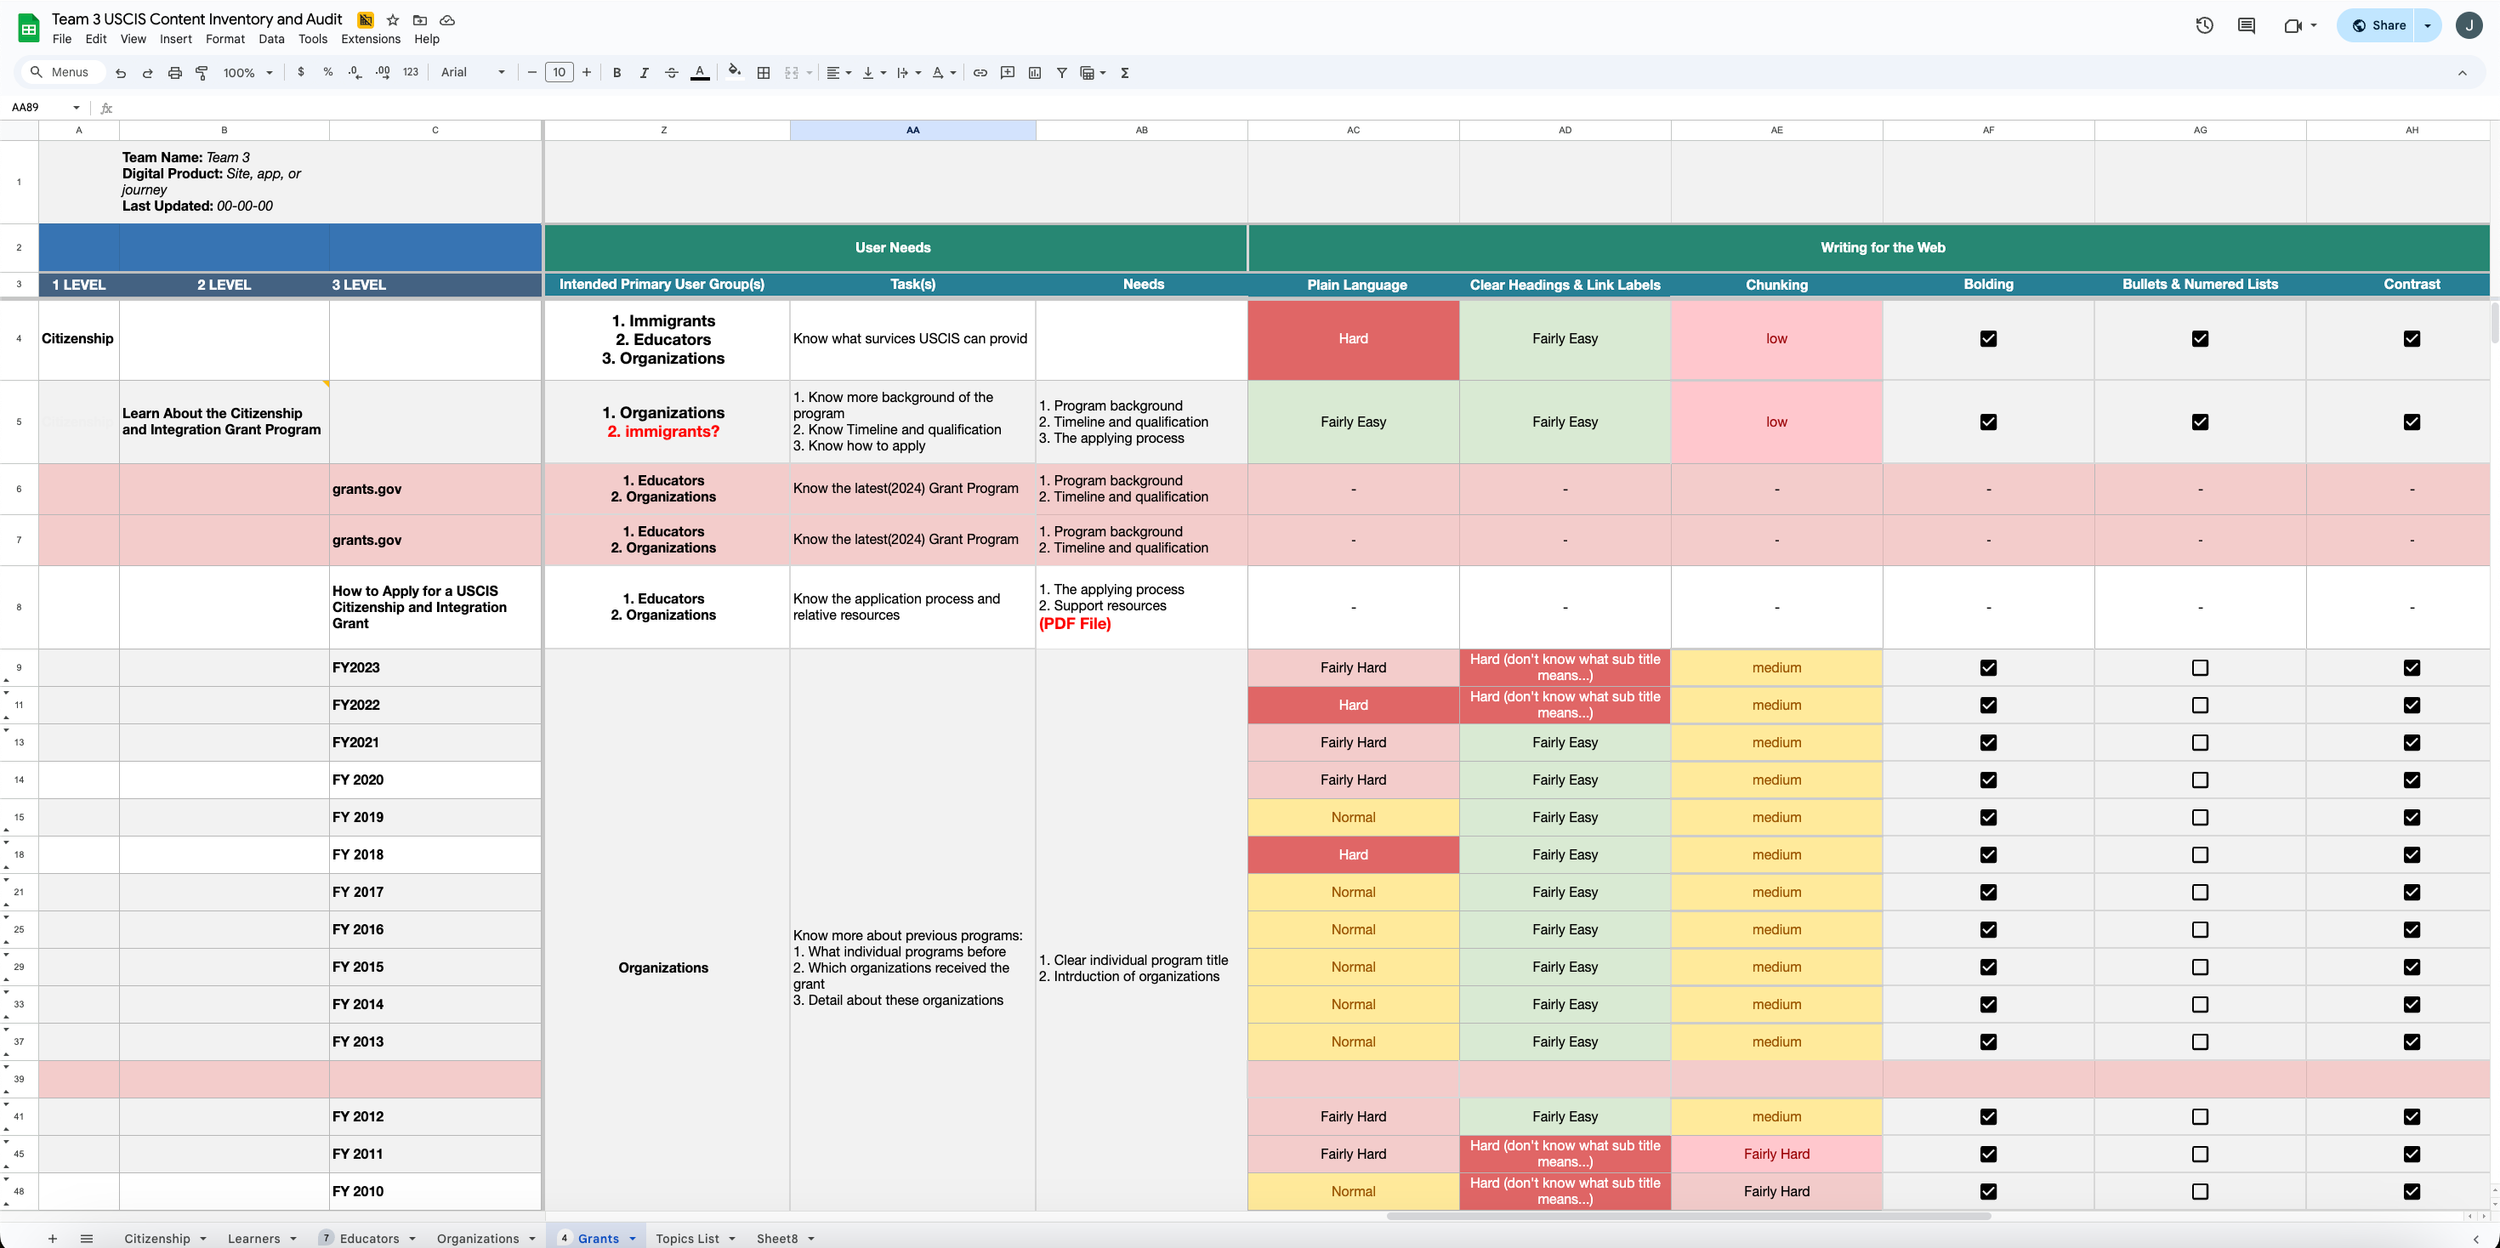Click the Share button
This screenshot has height=1248, width=2500.
coord(2379,26)
